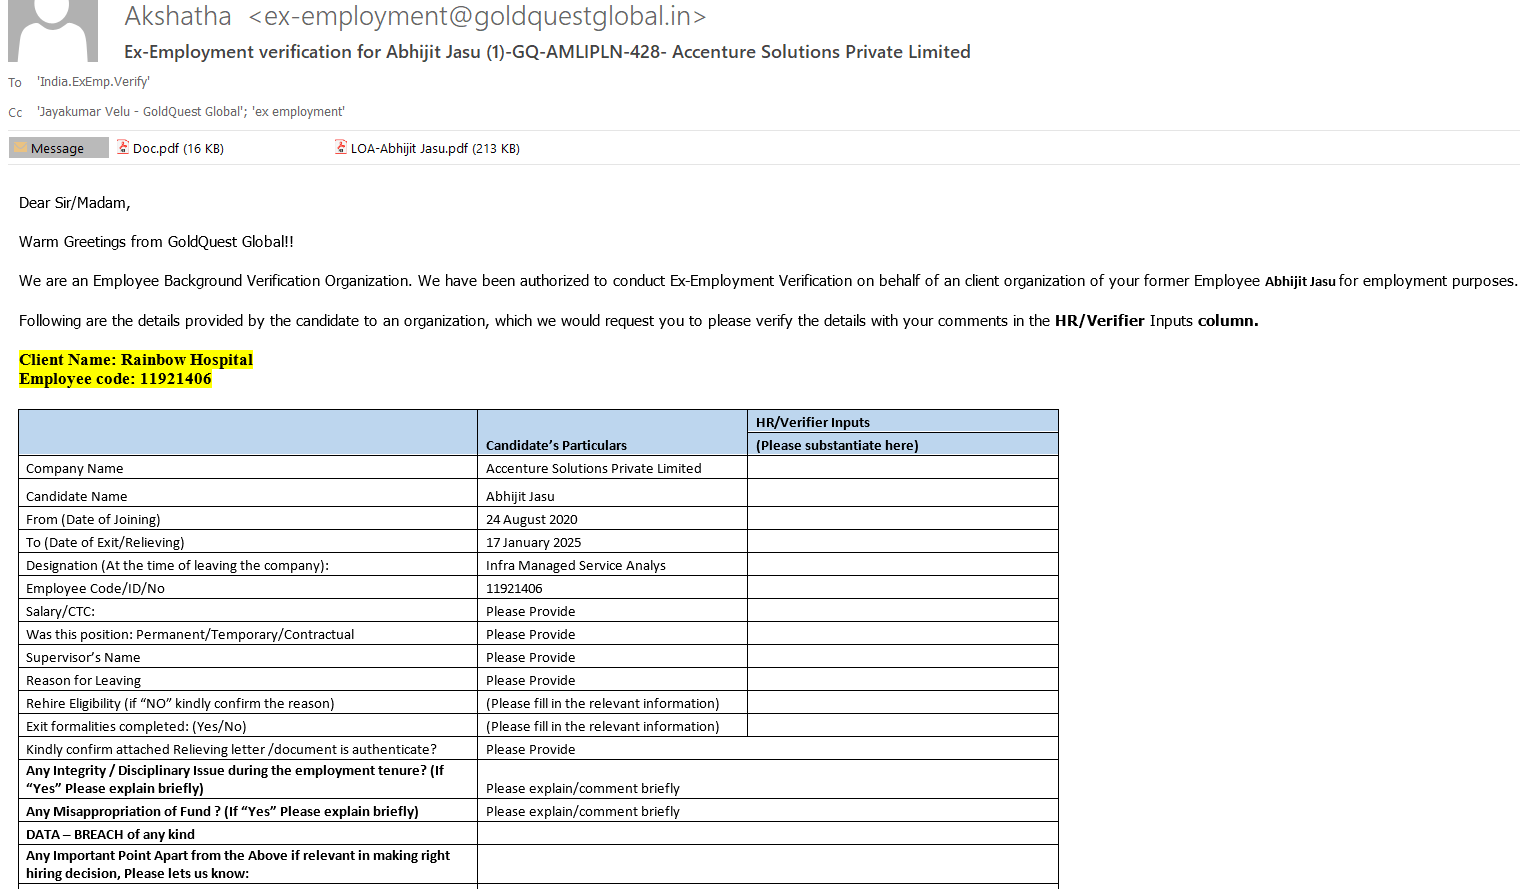
Task: Click the HR/Verifier cell for Candidate Name
Action: pyautogui.click(x=902, y=495)
